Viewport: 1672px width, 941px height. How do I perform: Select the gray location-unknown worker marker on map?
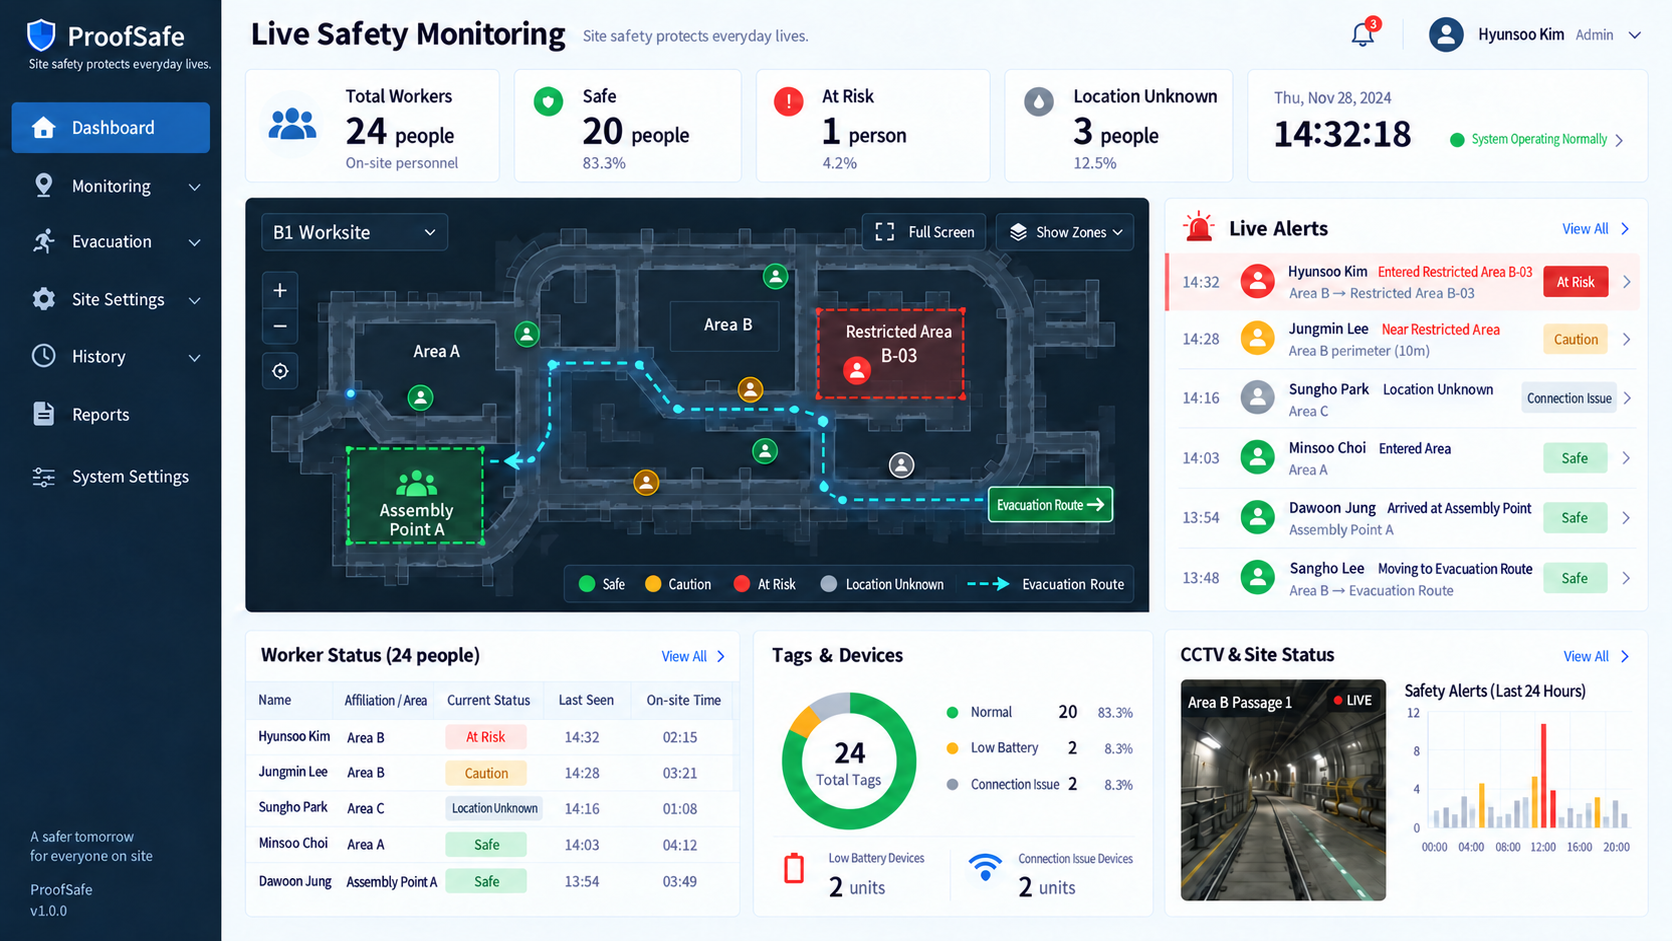click(x=901, y=465)
